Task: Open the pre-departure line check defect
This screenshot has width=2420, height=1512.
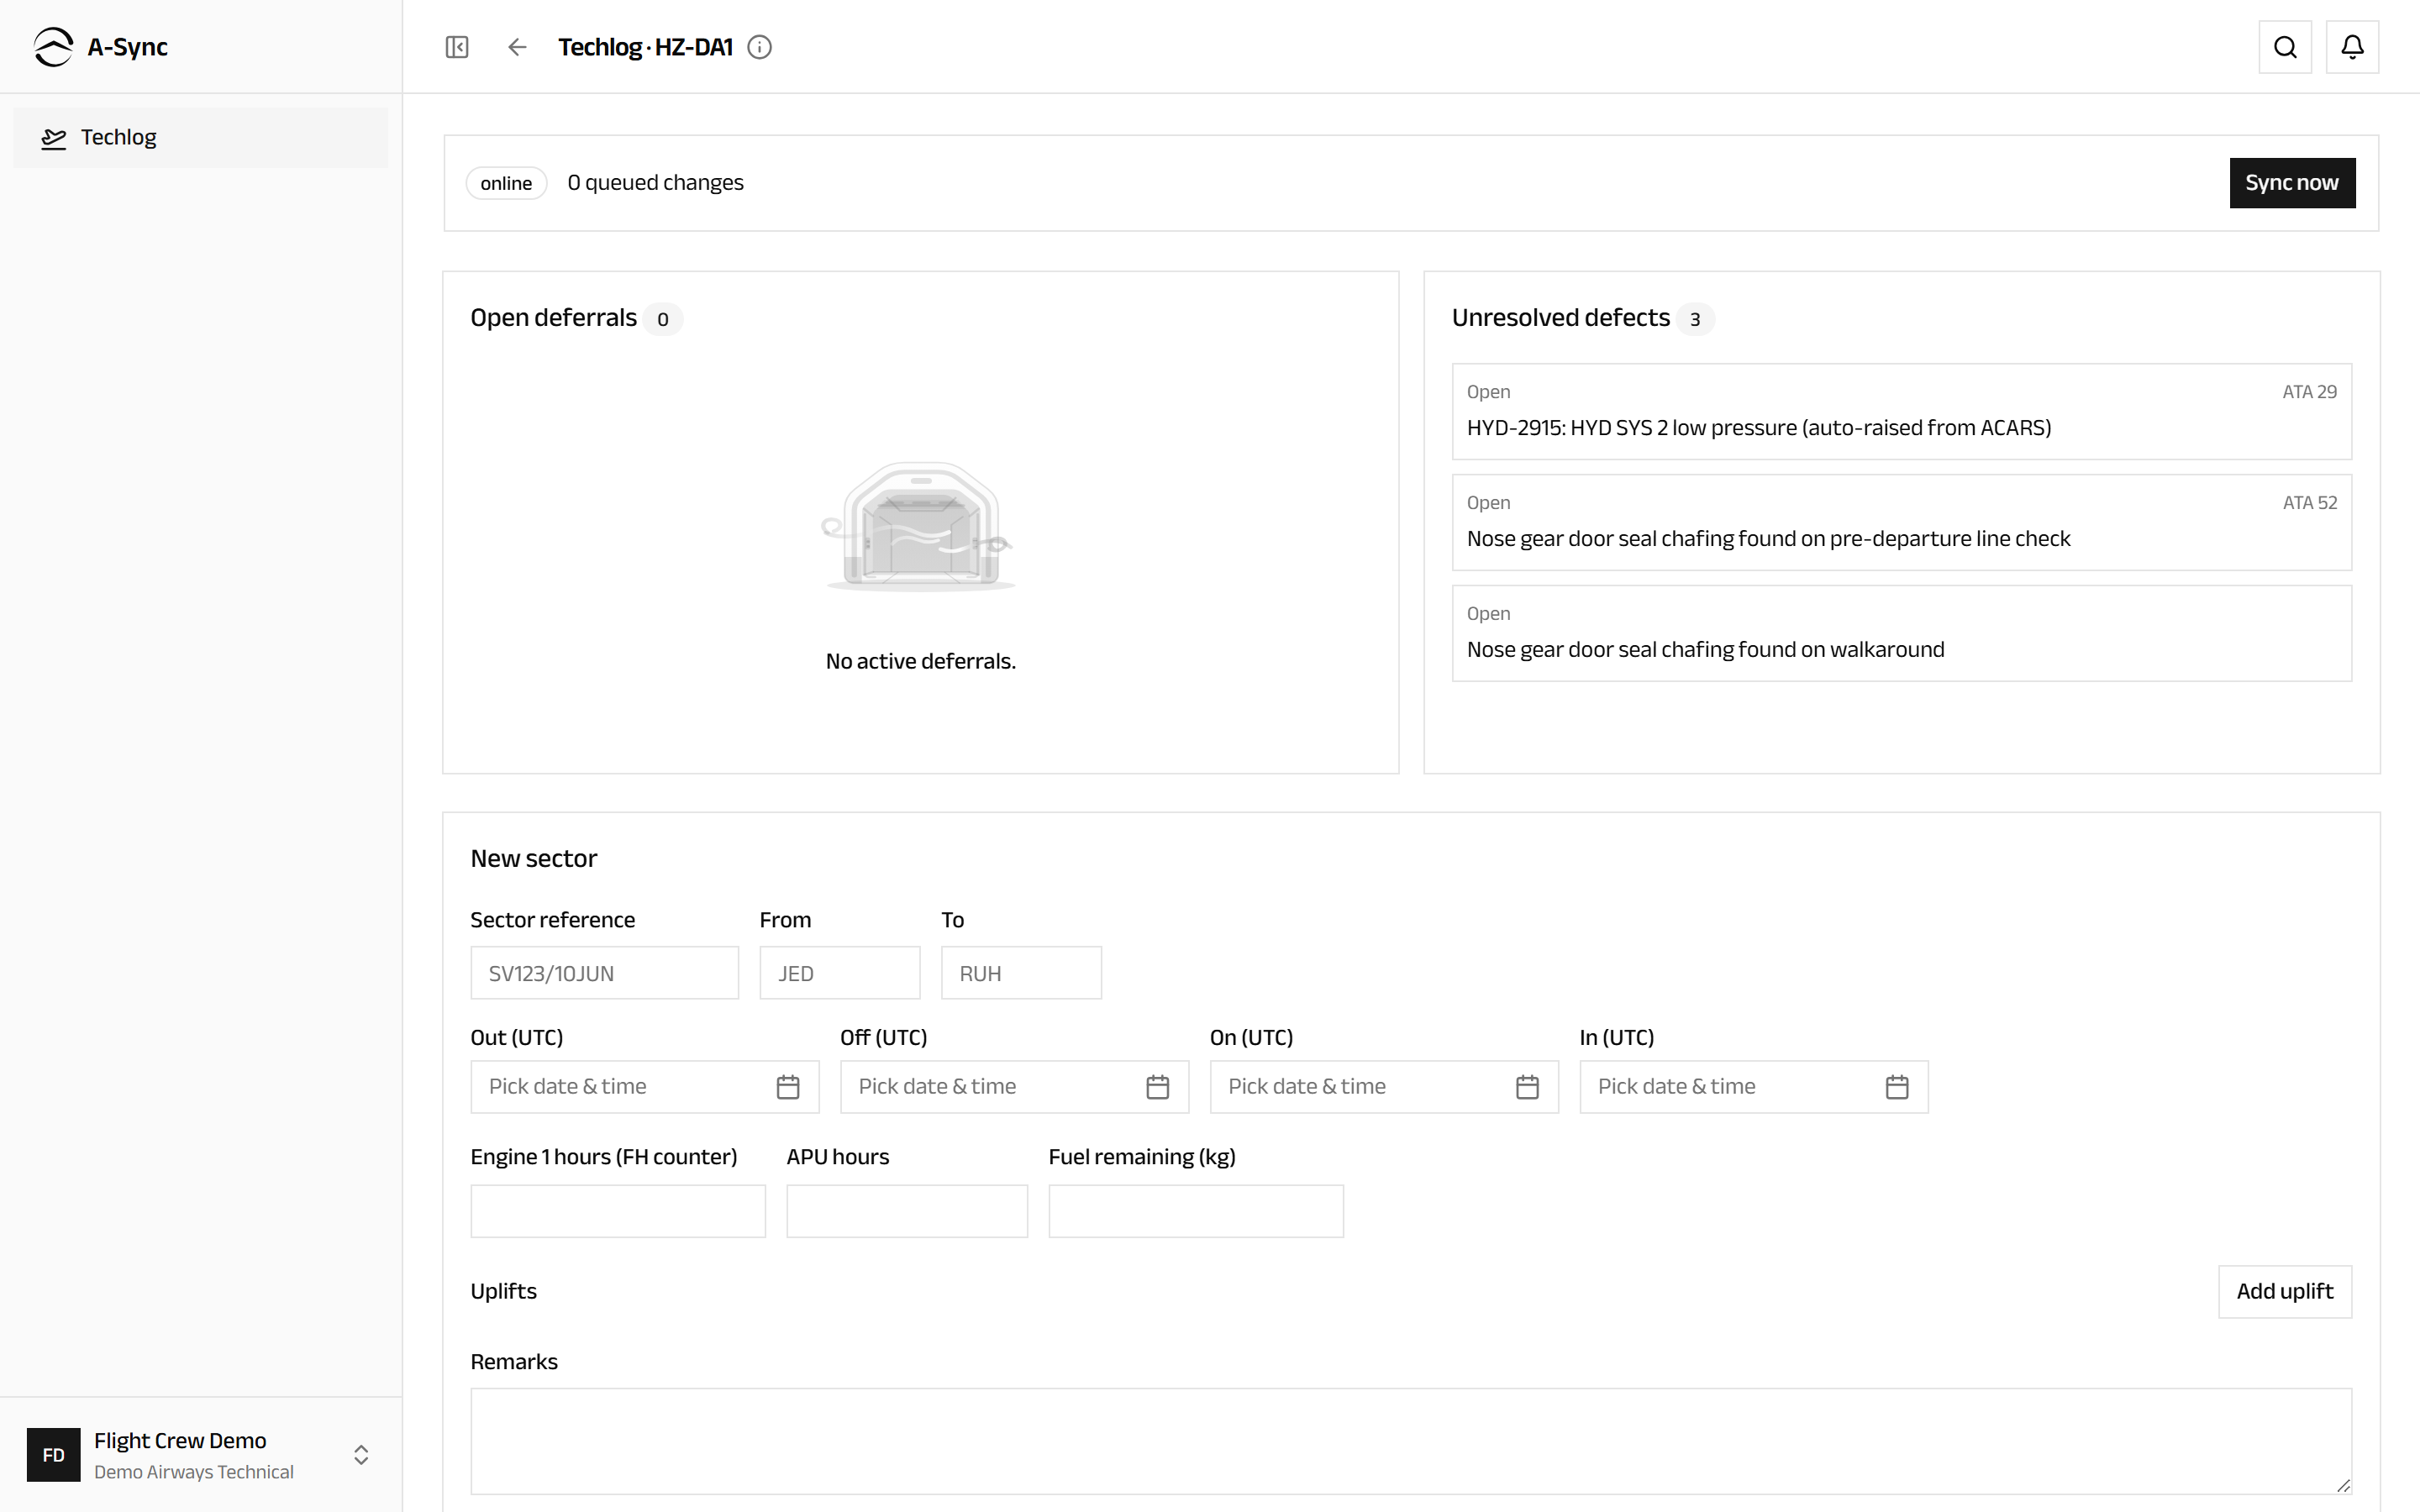Action: coord(1902,523)
